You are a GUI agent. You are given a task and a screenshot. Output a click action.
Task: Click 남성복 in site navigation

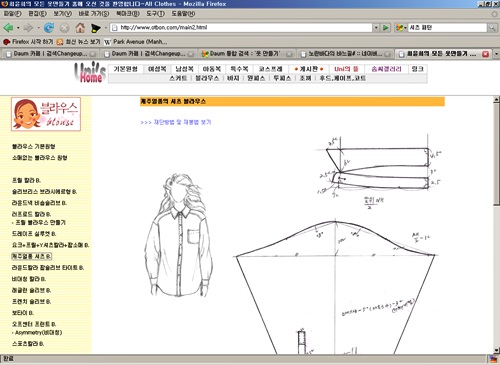[x=184, y=69]
